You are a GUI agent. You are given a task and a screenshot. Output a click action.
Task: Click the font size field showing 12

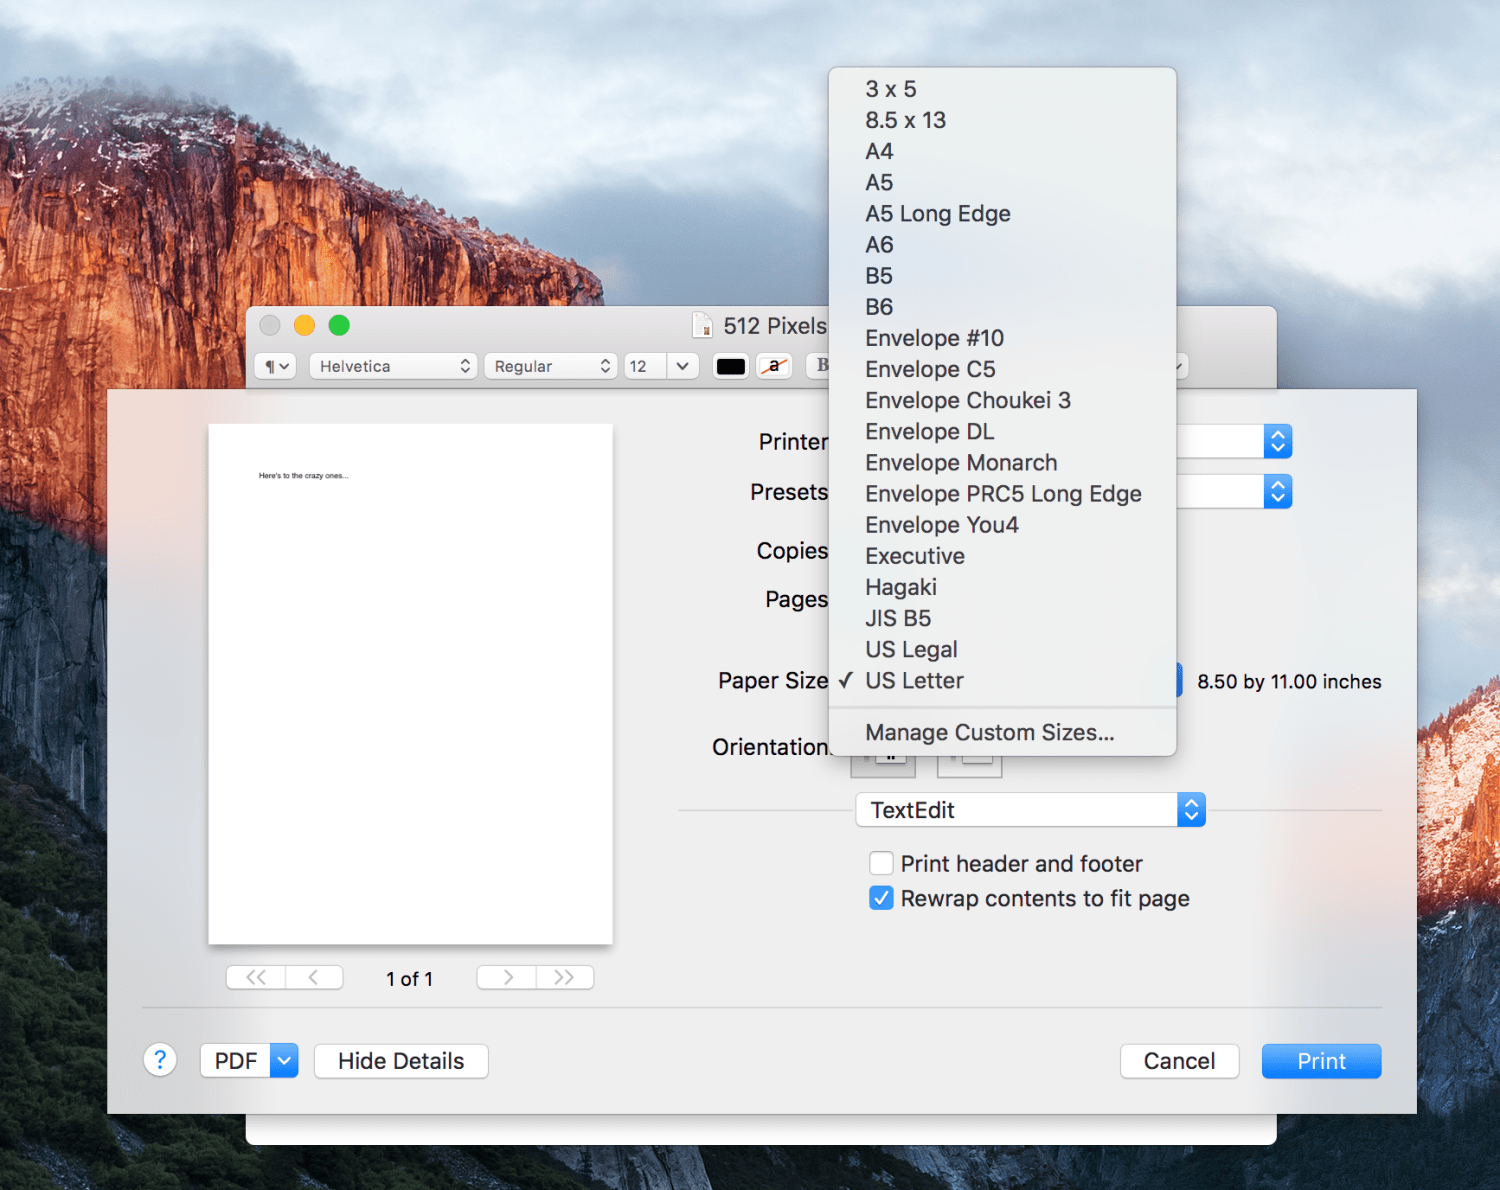point(646,366)
